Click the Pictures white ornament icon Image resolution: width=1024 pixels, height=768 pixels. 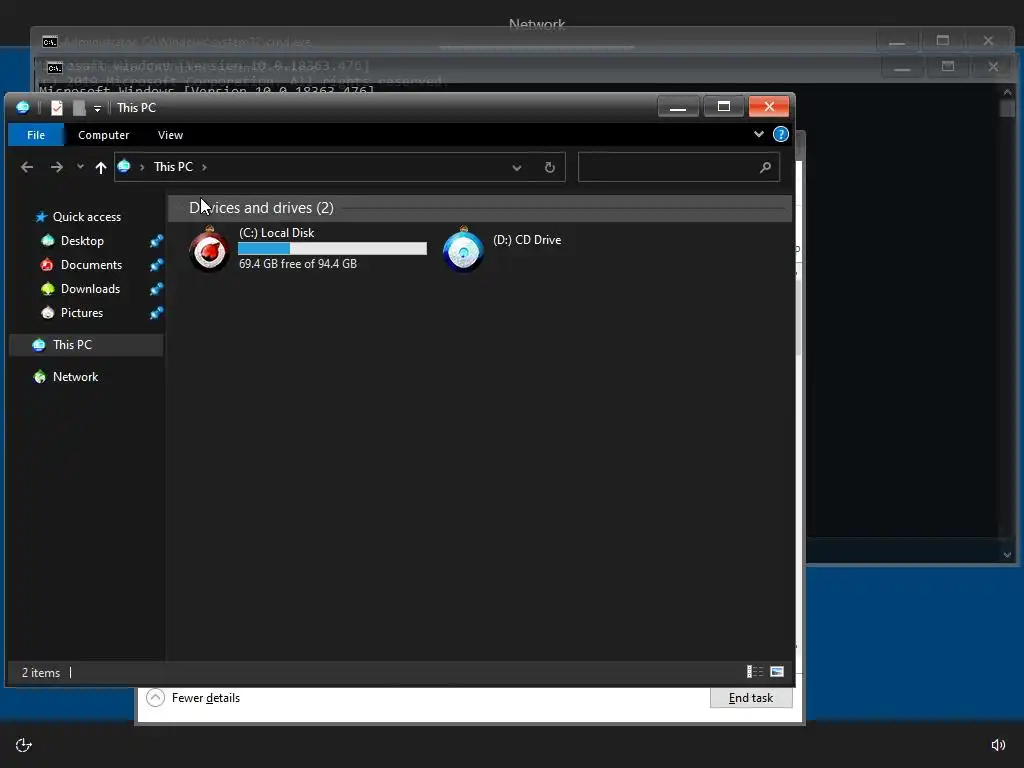tap(47, 313)
